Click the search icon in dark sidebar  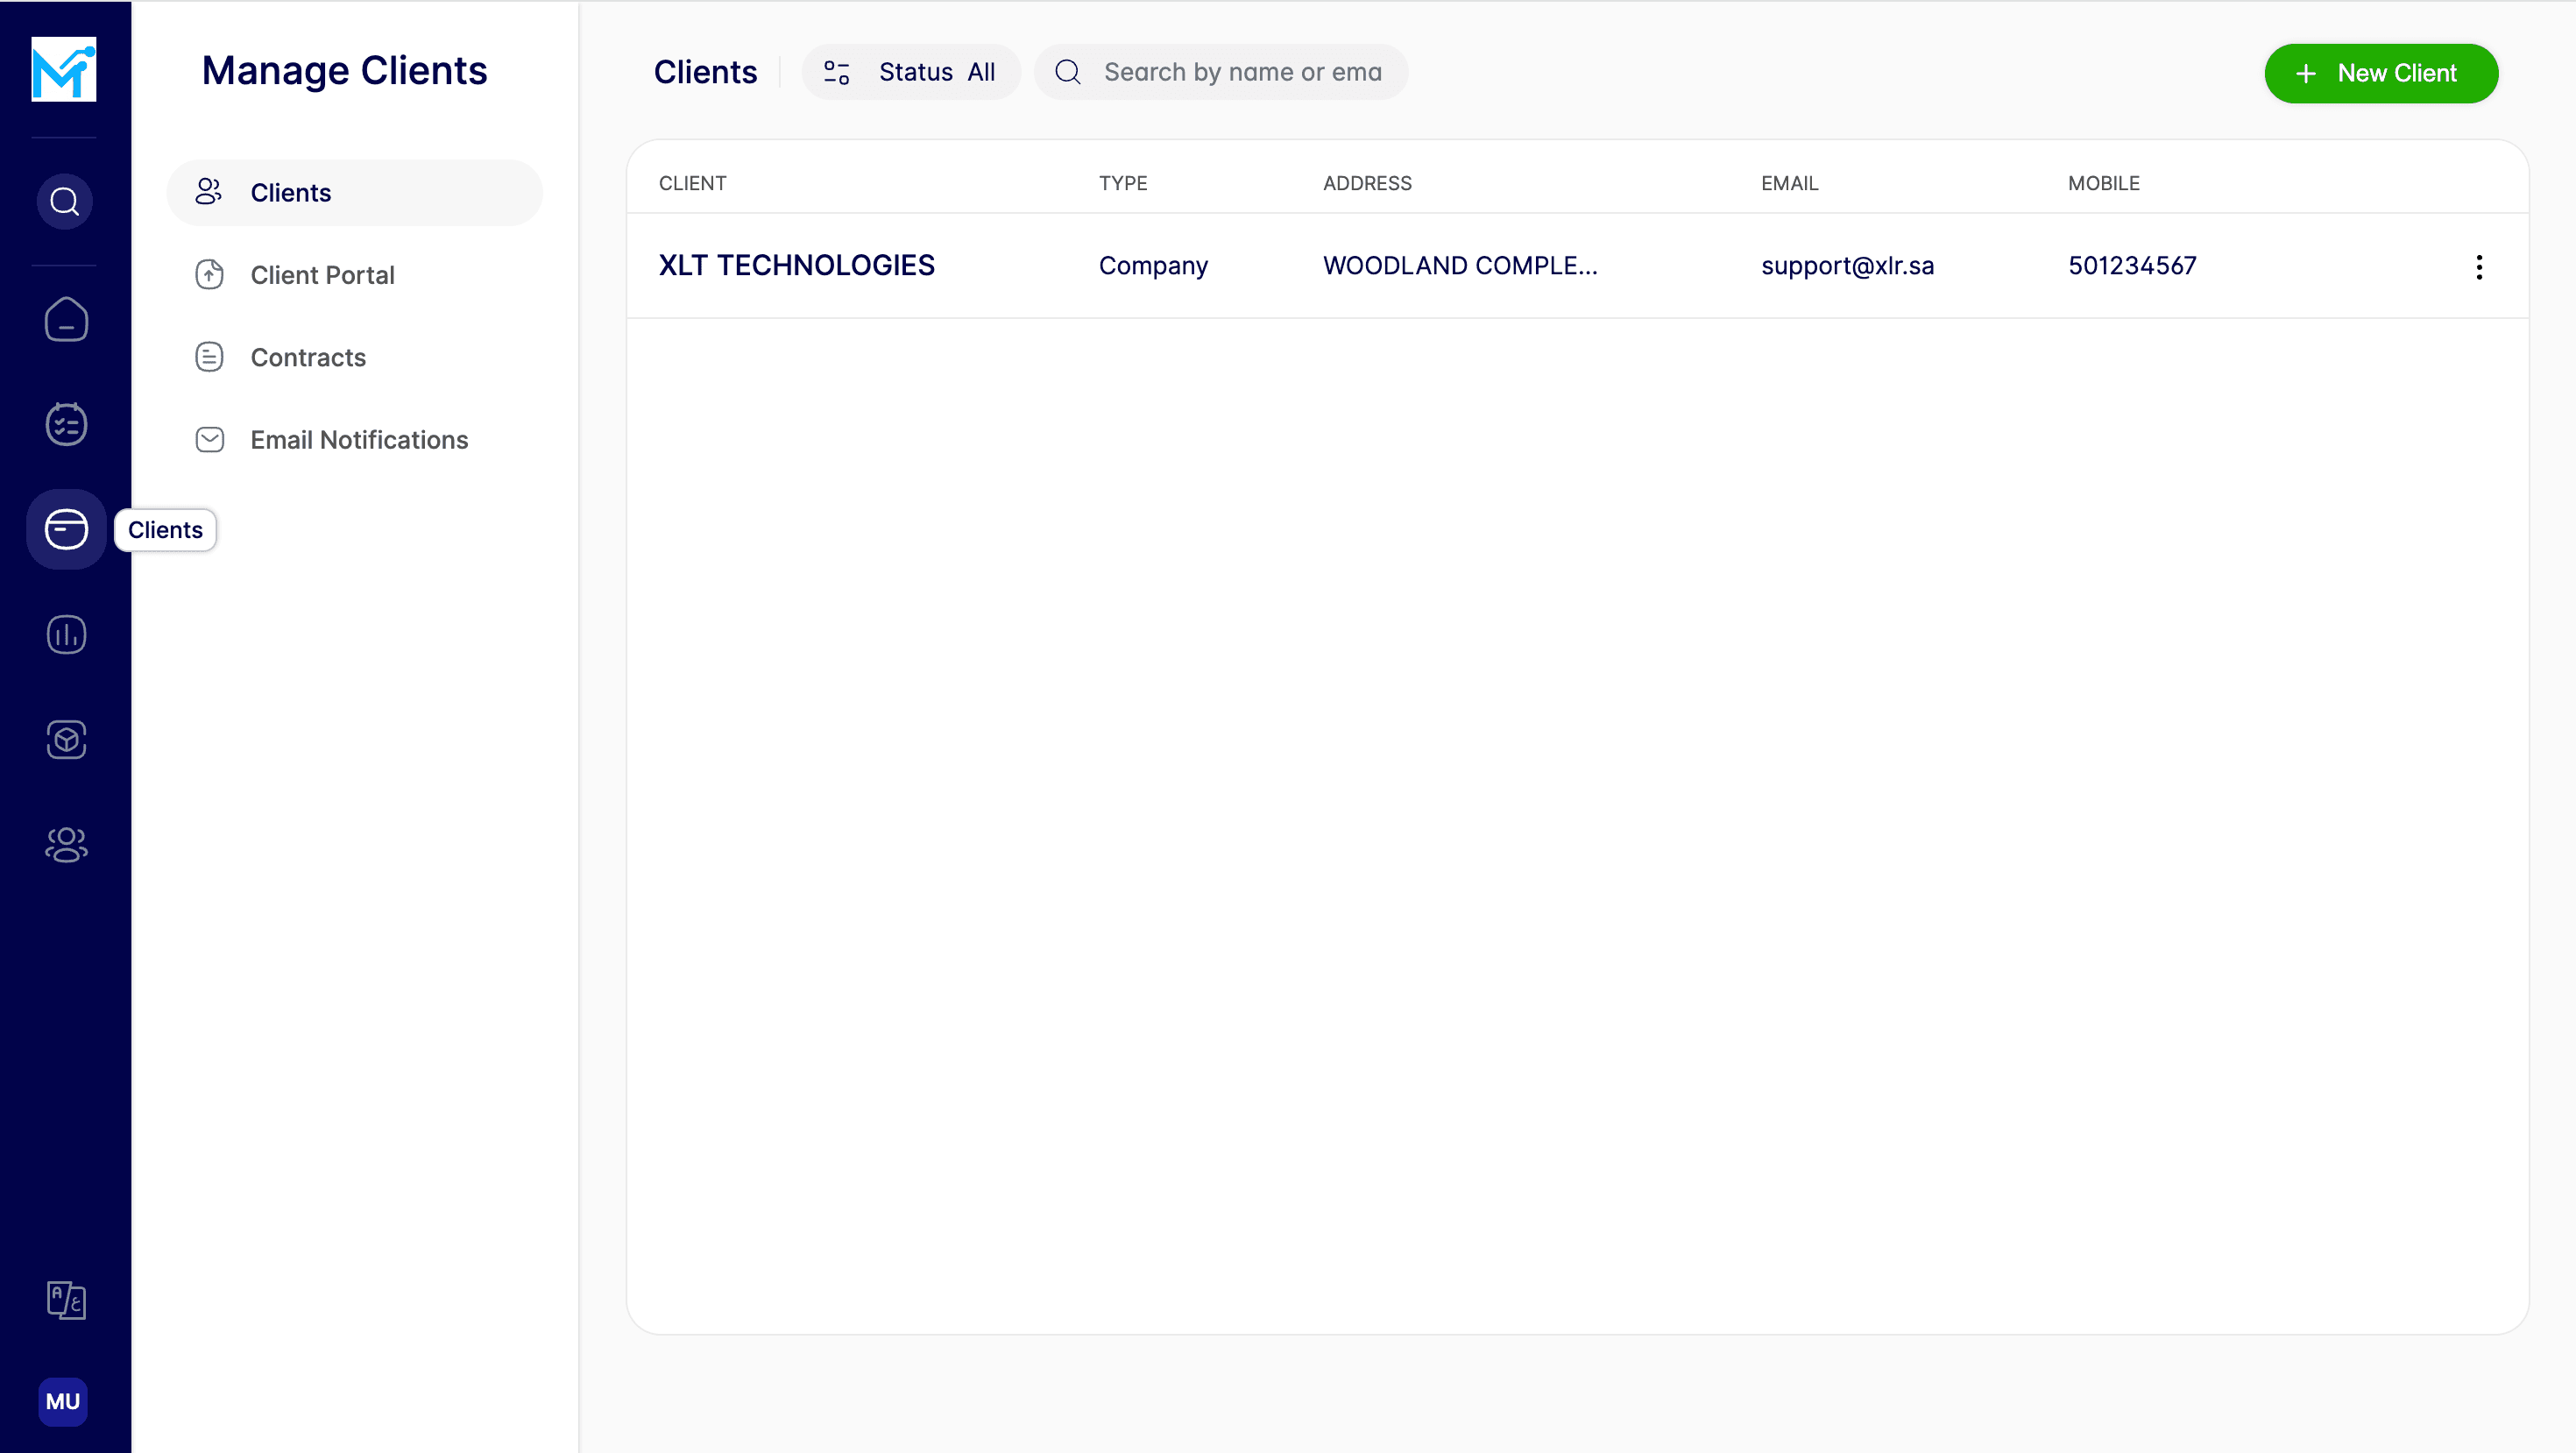65,202
